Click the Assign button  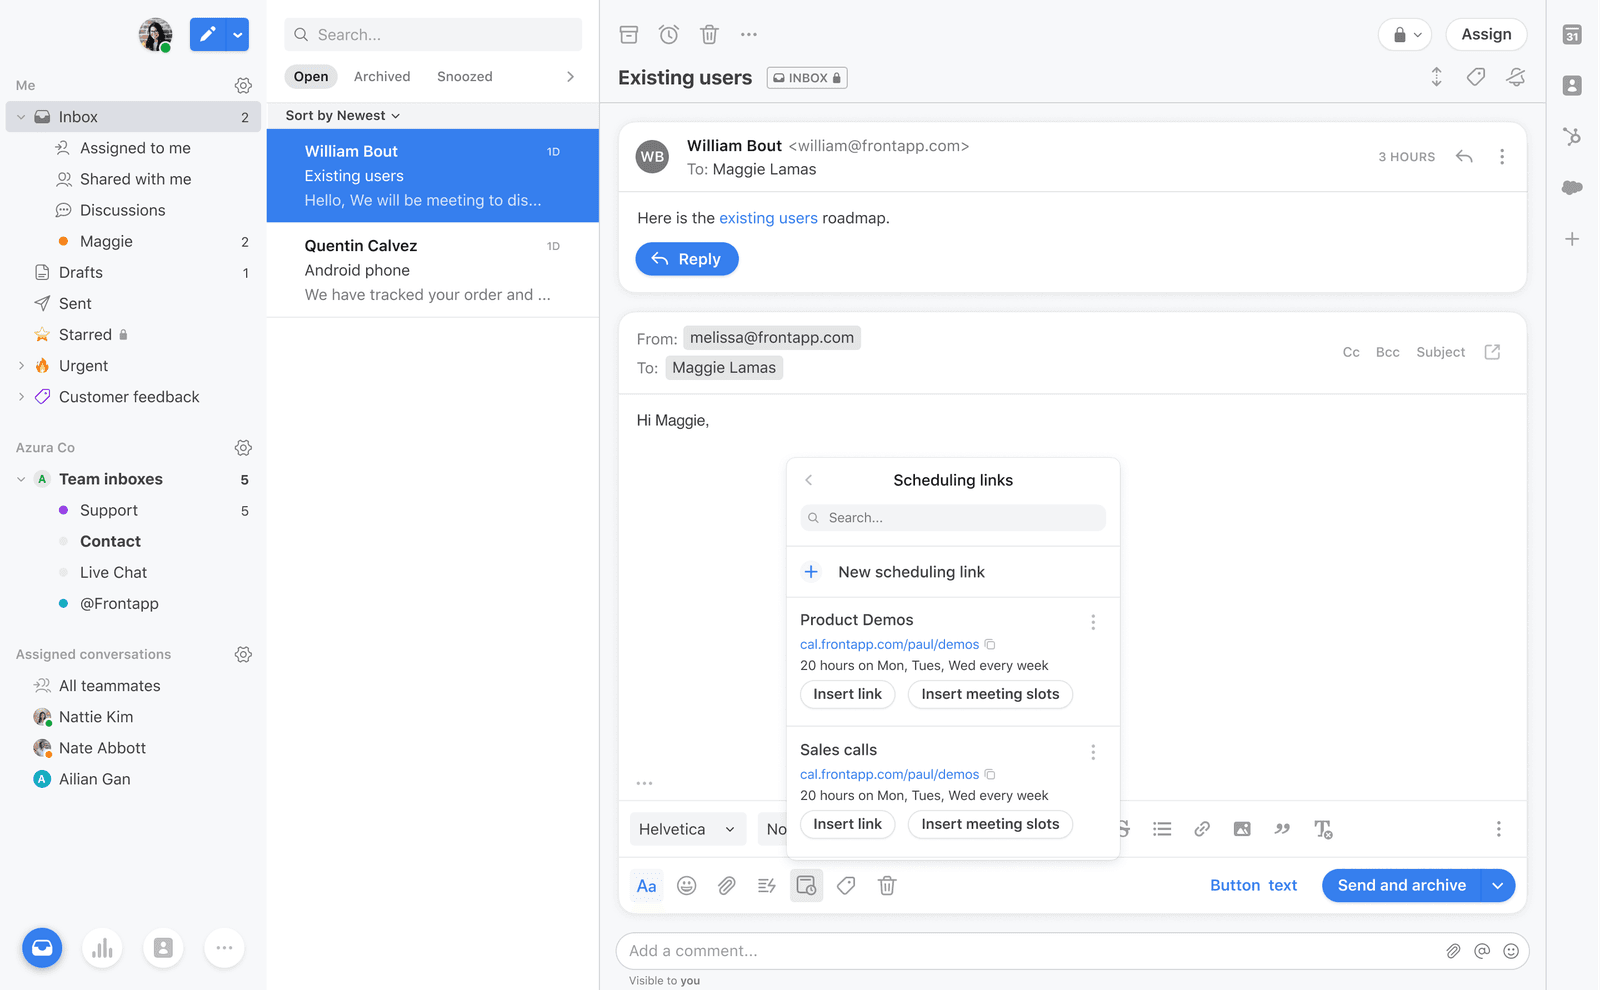point(1486,35)
